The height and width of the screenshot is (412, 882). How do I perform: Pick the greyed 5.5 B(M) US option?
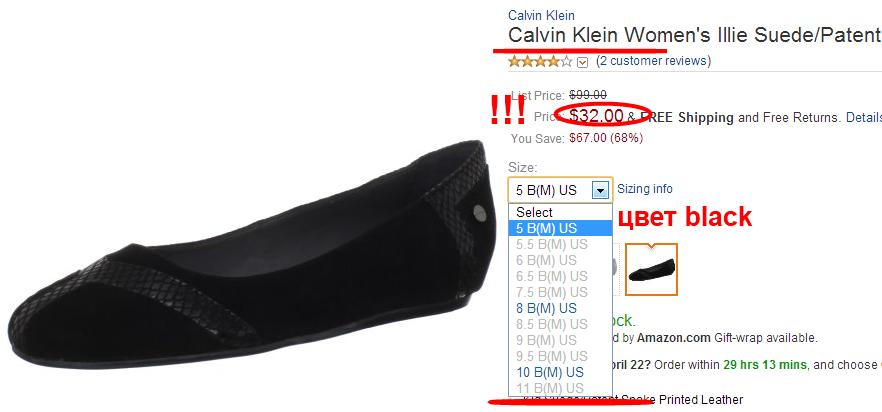pos(560,244)
